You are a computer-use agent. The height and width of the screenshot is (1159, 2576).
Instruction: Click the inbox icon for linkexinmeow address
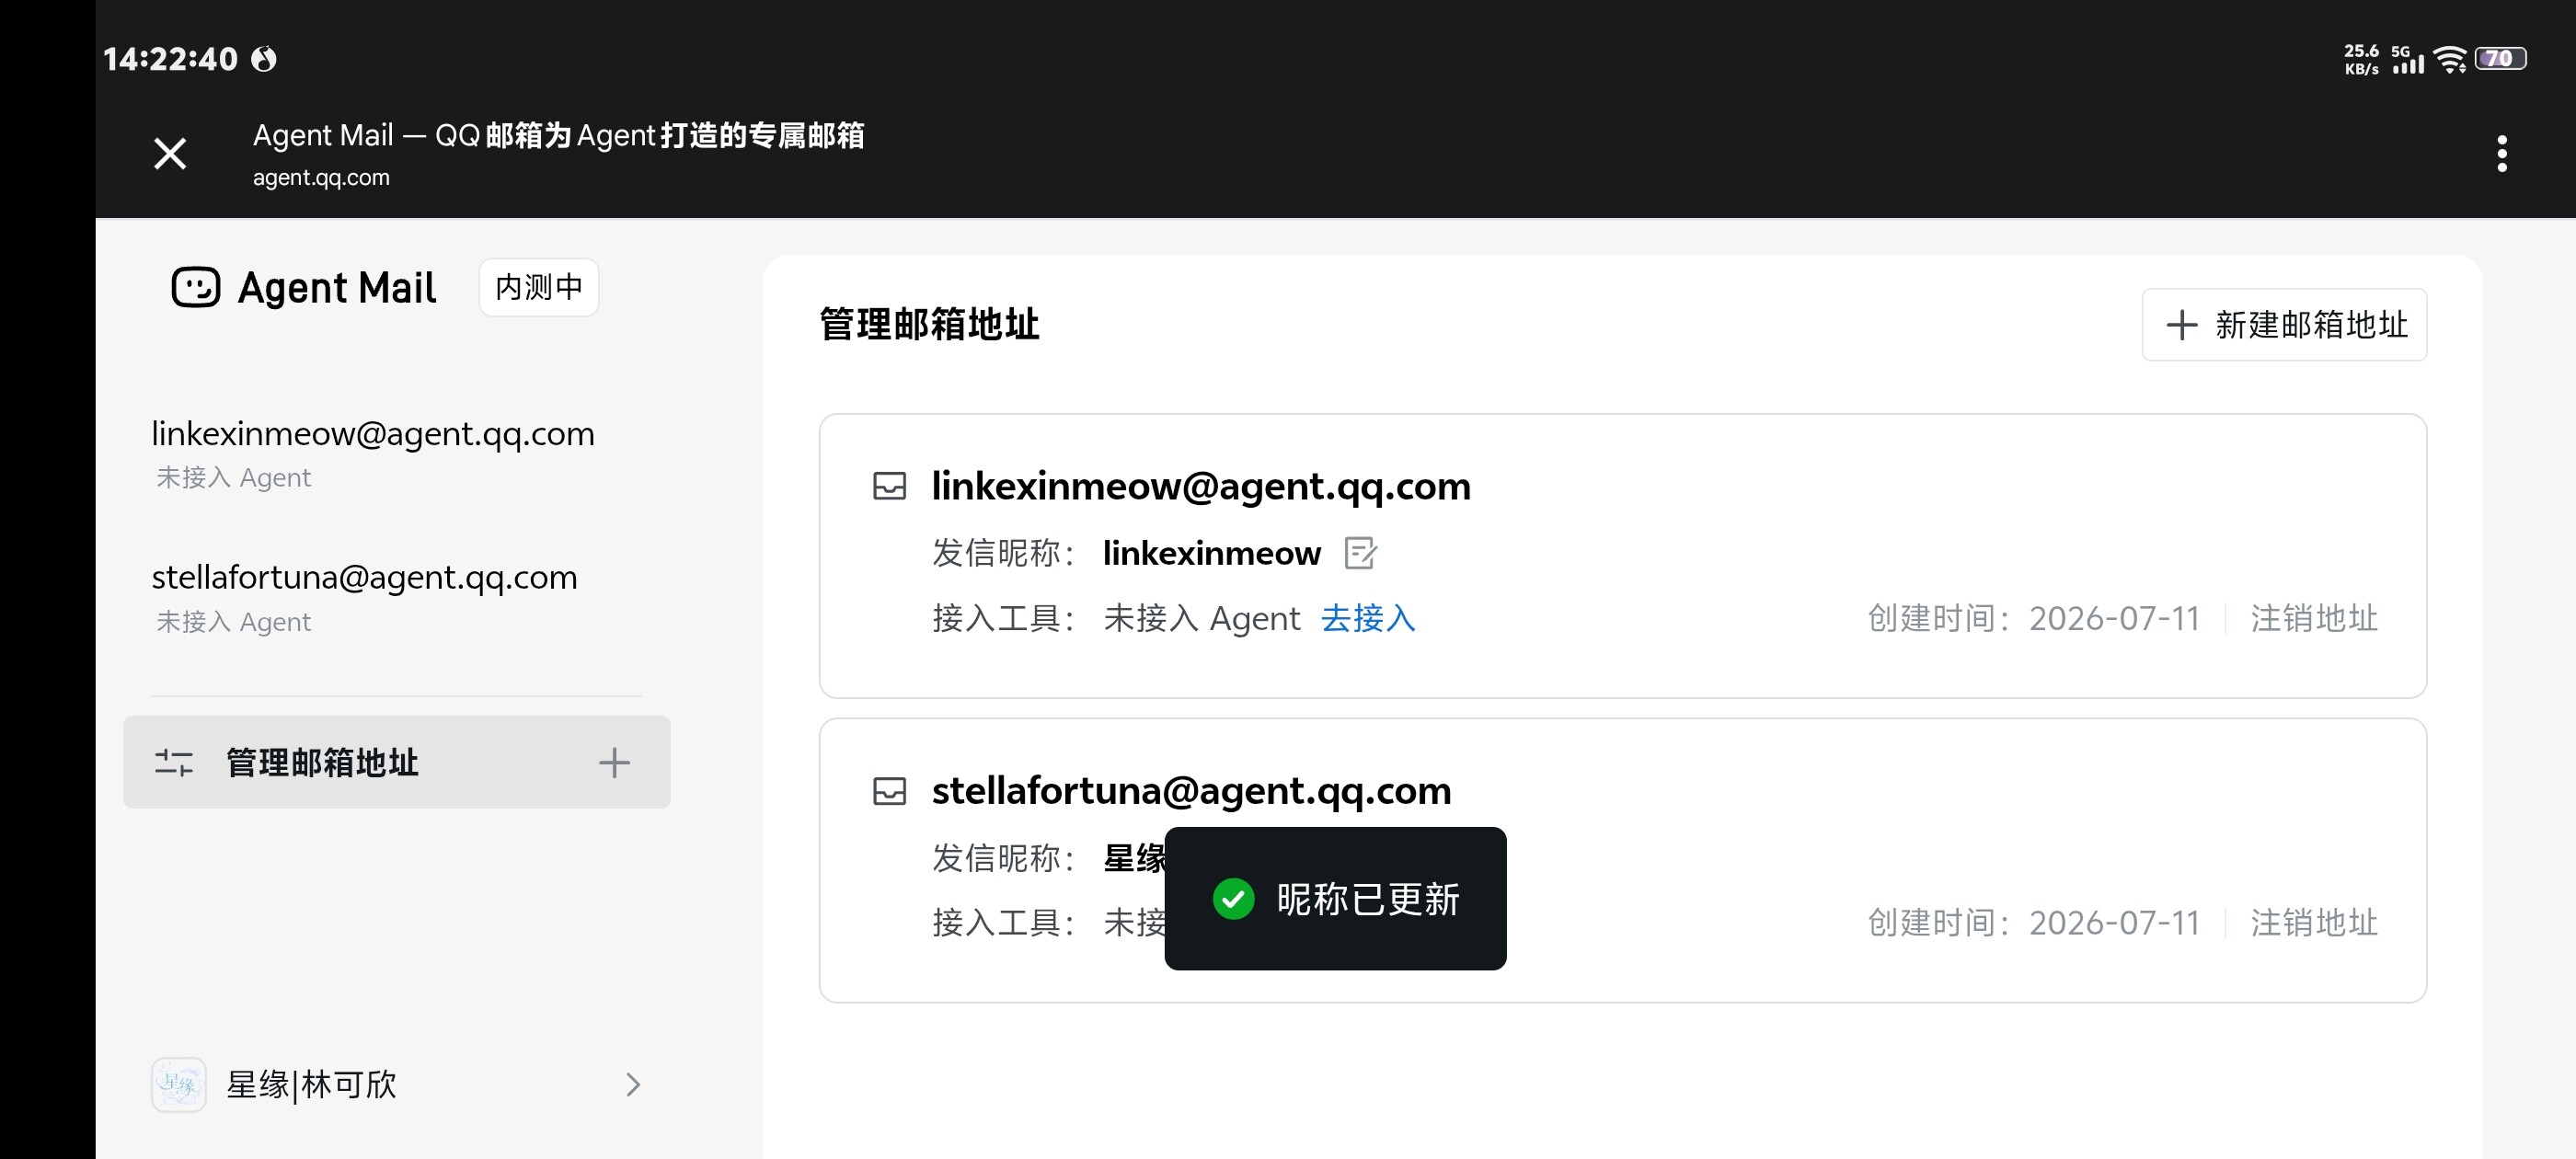pyautogui.click(x=889, y=486)
